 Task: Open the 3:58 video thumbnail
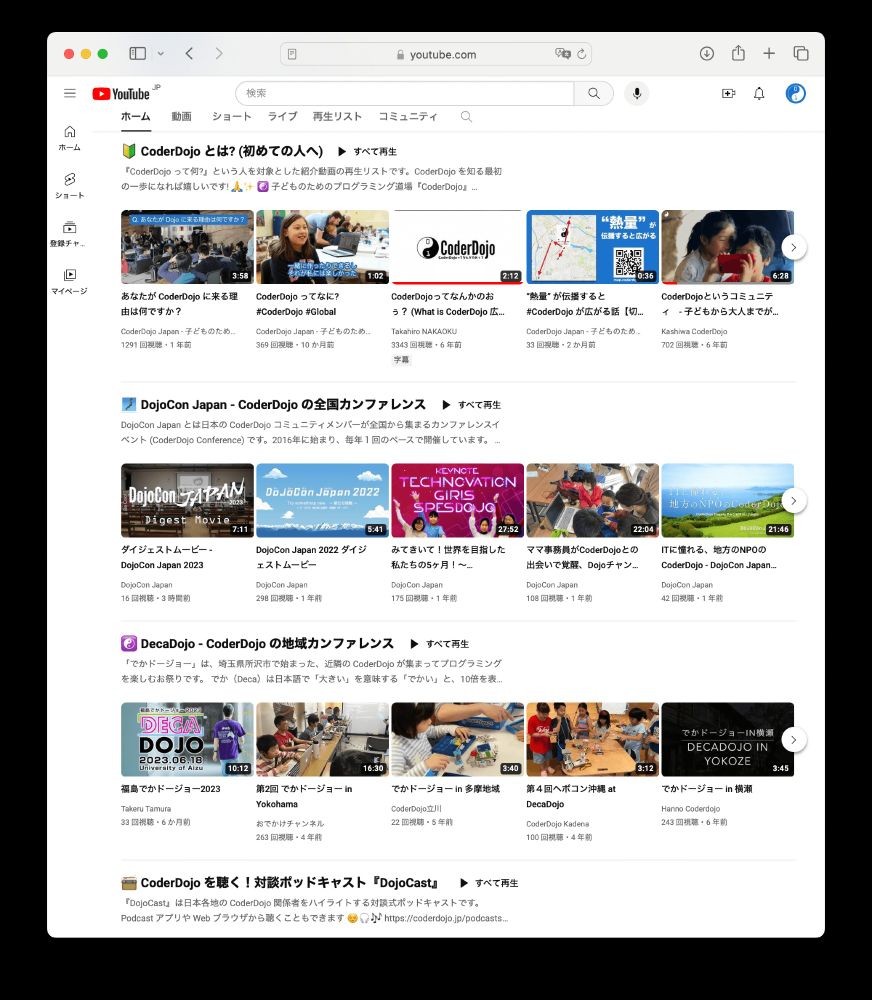coord(187,247)
